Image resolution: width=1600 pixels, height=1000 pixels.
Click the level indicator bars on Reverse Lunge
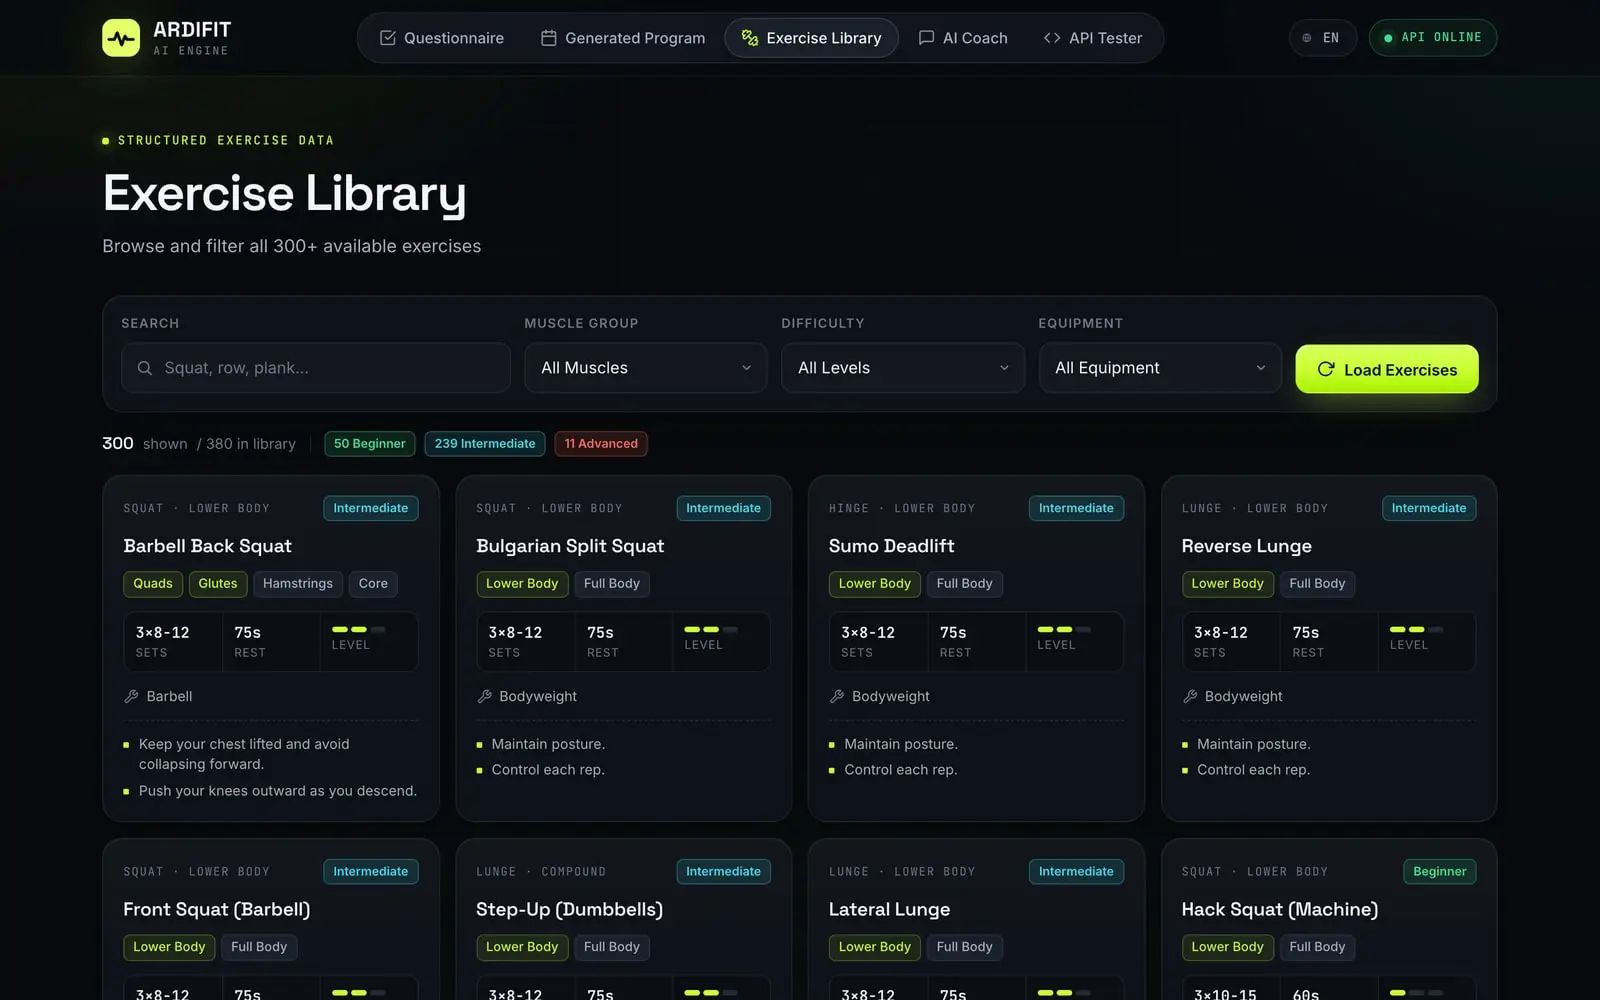coord(1416,629)
